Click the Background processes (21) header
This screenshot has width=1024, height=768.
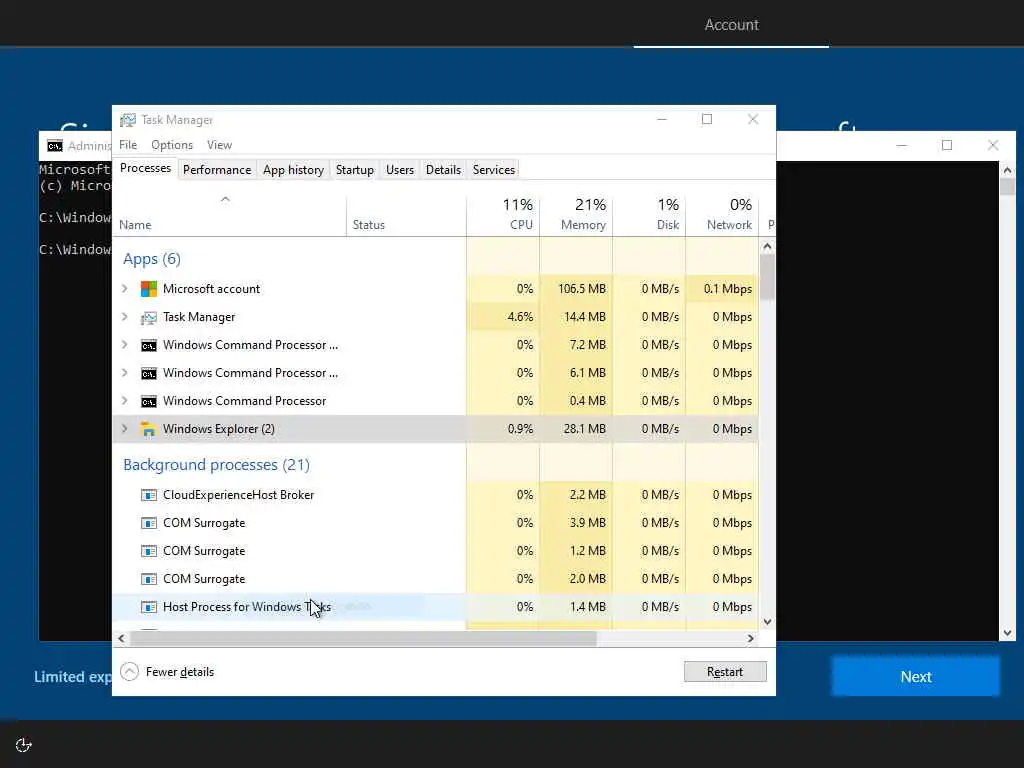(216, 465)
